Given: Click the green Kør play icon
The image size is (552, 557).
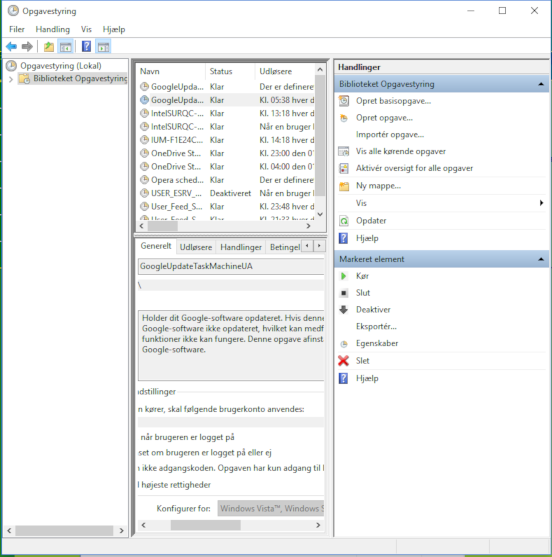Looking at the screenshot, I should (343, 276).
